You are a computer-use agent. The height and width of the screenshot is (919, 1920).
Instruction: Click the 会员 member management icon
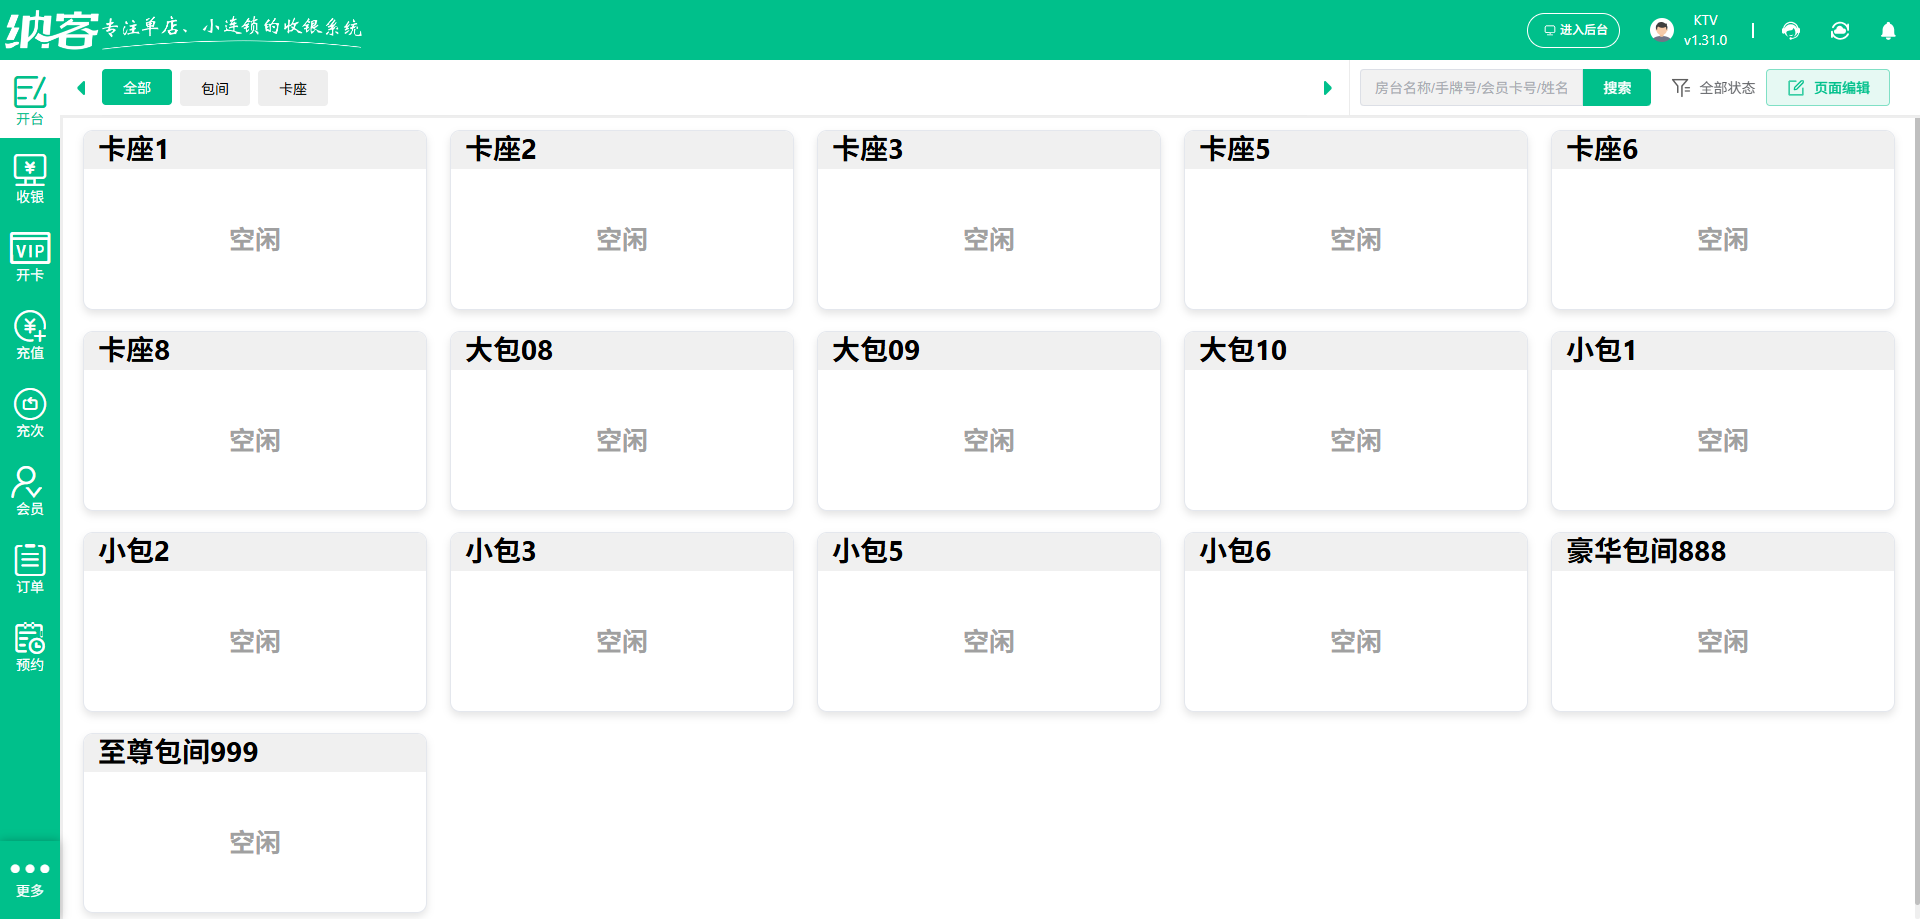[30, 489]
